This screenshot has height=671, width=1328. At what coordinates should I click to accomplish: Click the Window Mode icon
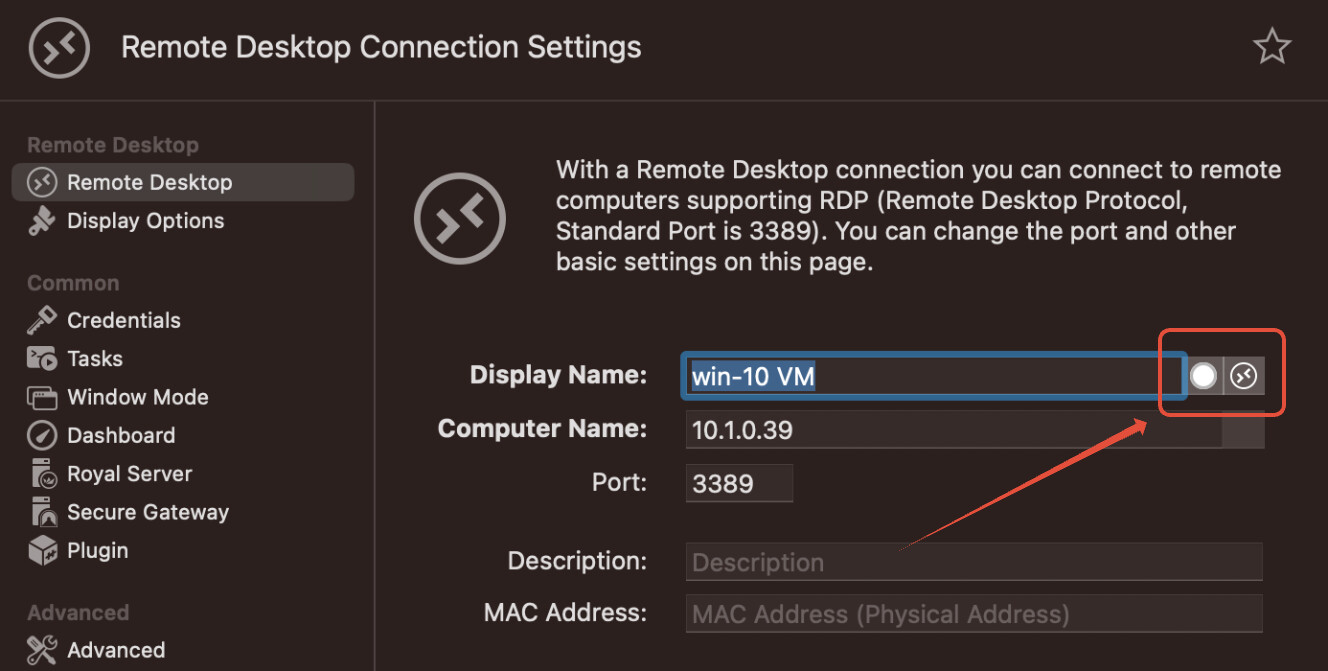coord(42,397)
